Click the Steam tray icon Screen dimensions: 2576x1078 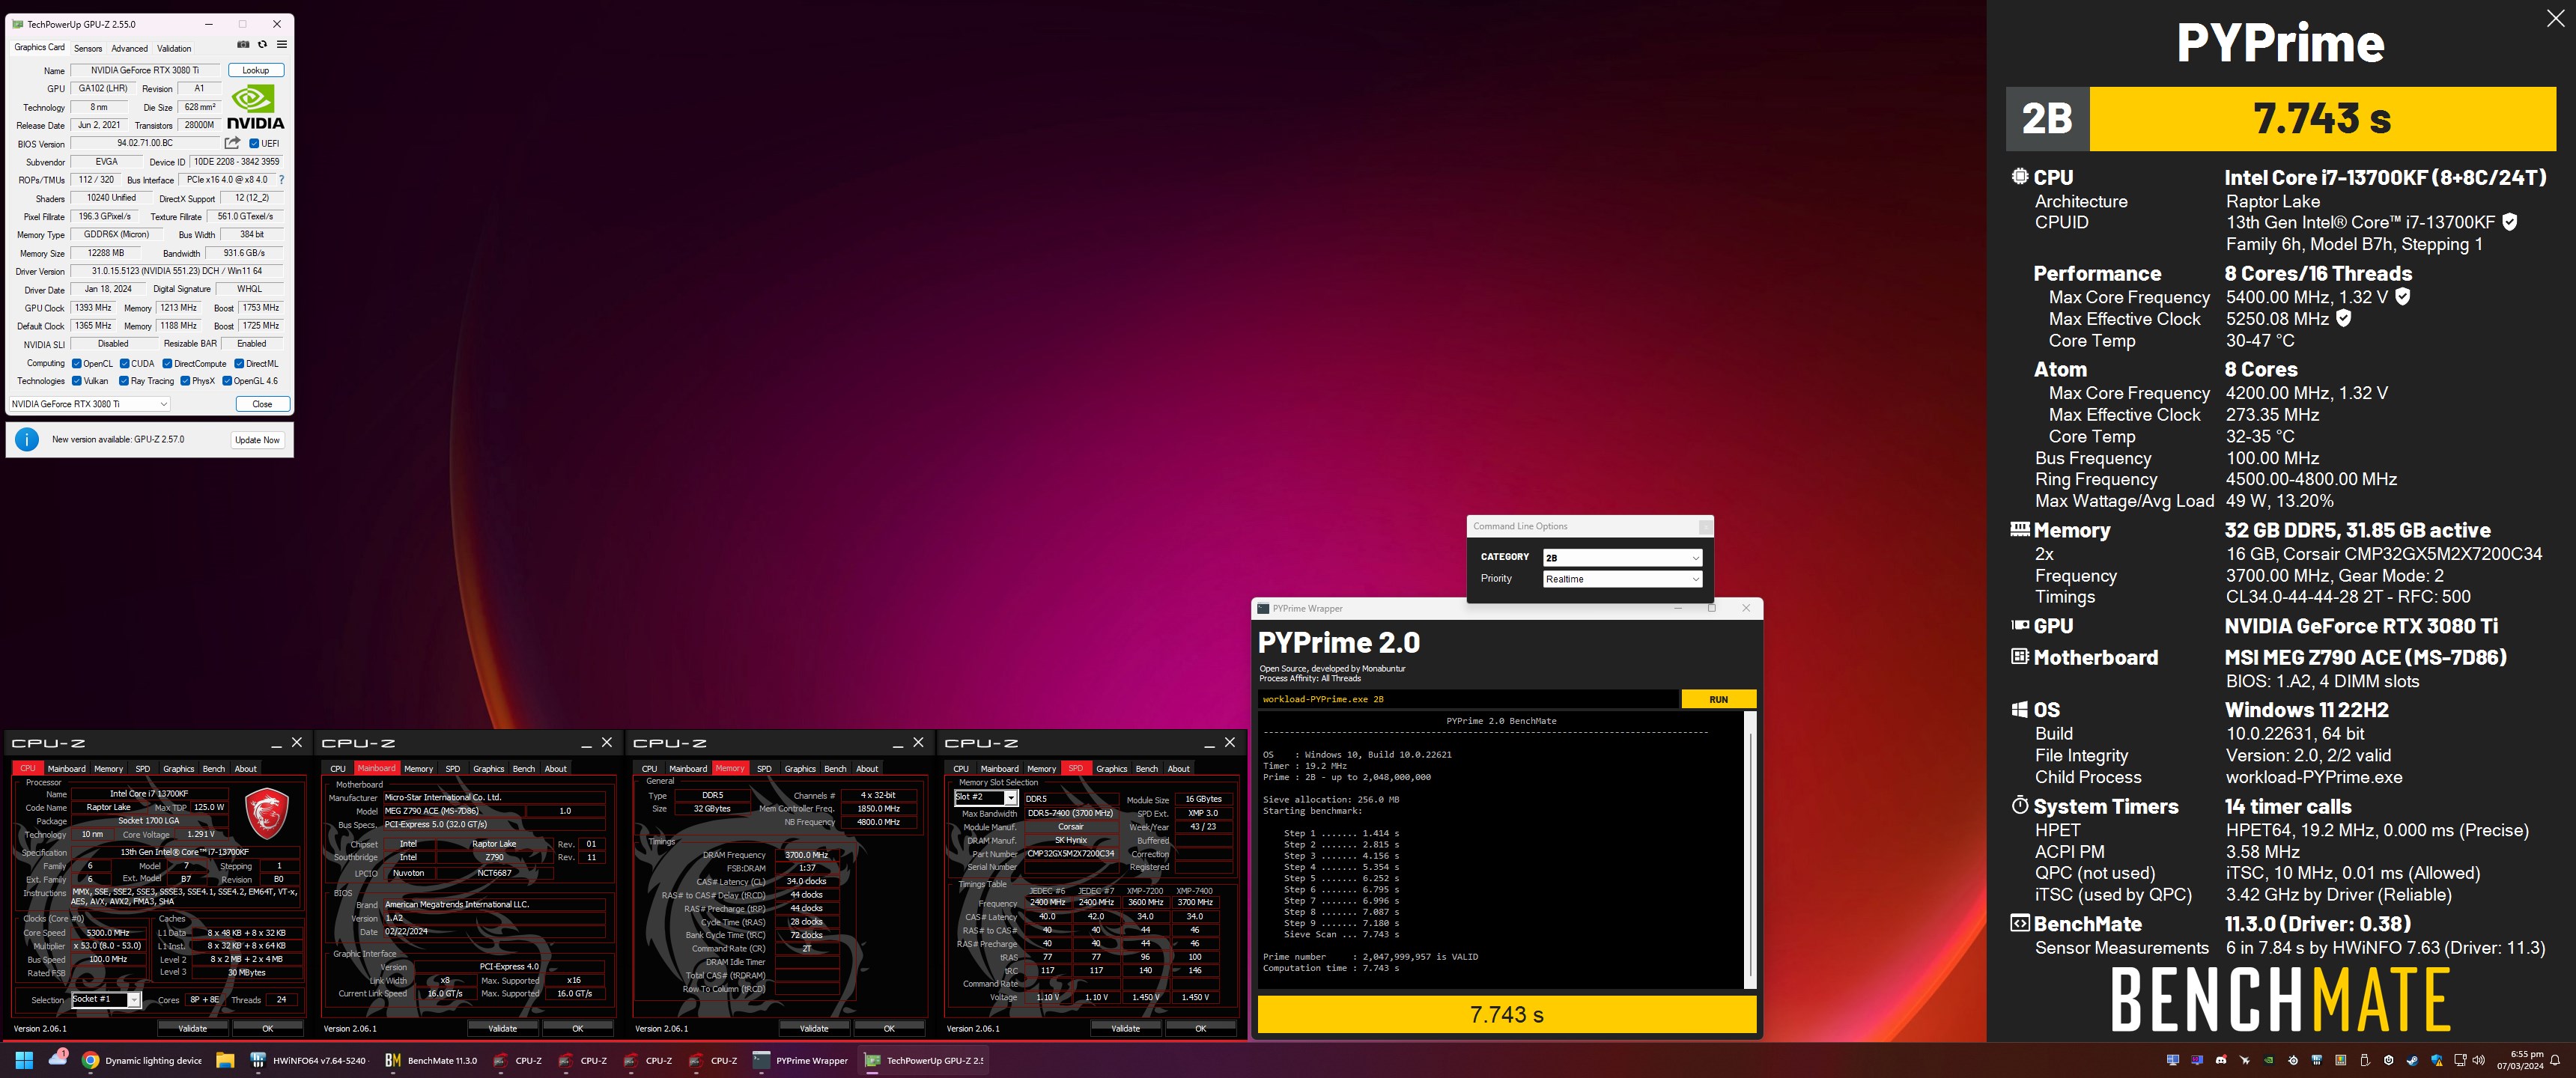pos(2413,1060)
